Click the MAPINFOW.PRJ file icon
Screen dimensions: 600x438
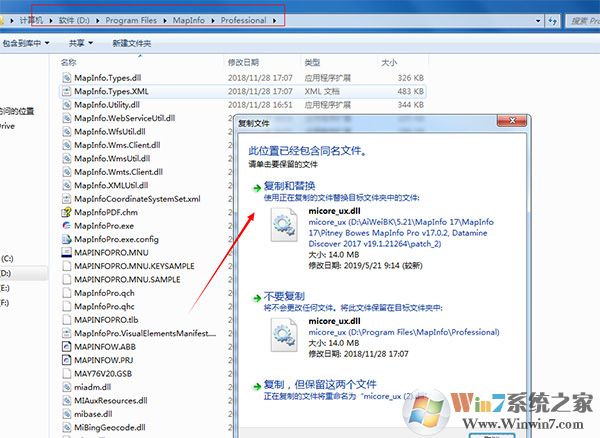[67, 360]
